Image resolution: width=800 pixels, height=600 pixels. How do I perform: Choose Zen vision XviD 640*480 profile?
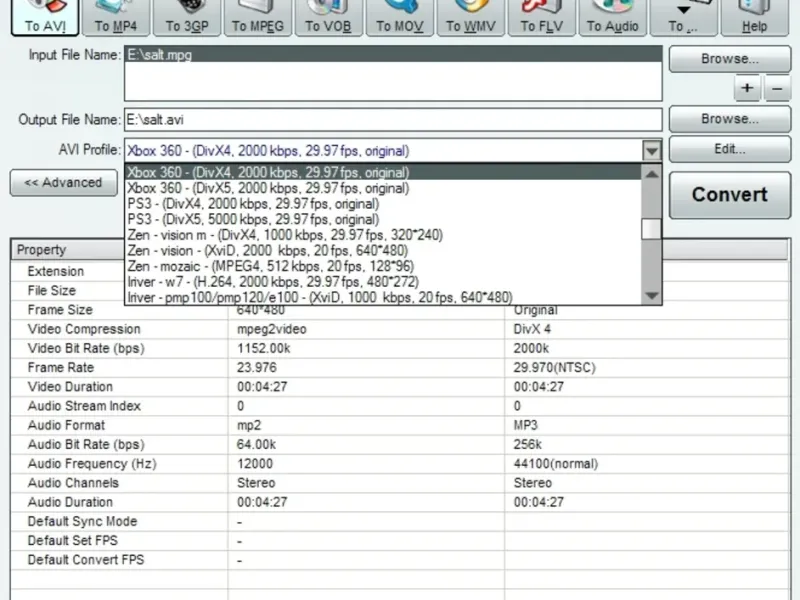pyautogui.click(x=268, y=251)
